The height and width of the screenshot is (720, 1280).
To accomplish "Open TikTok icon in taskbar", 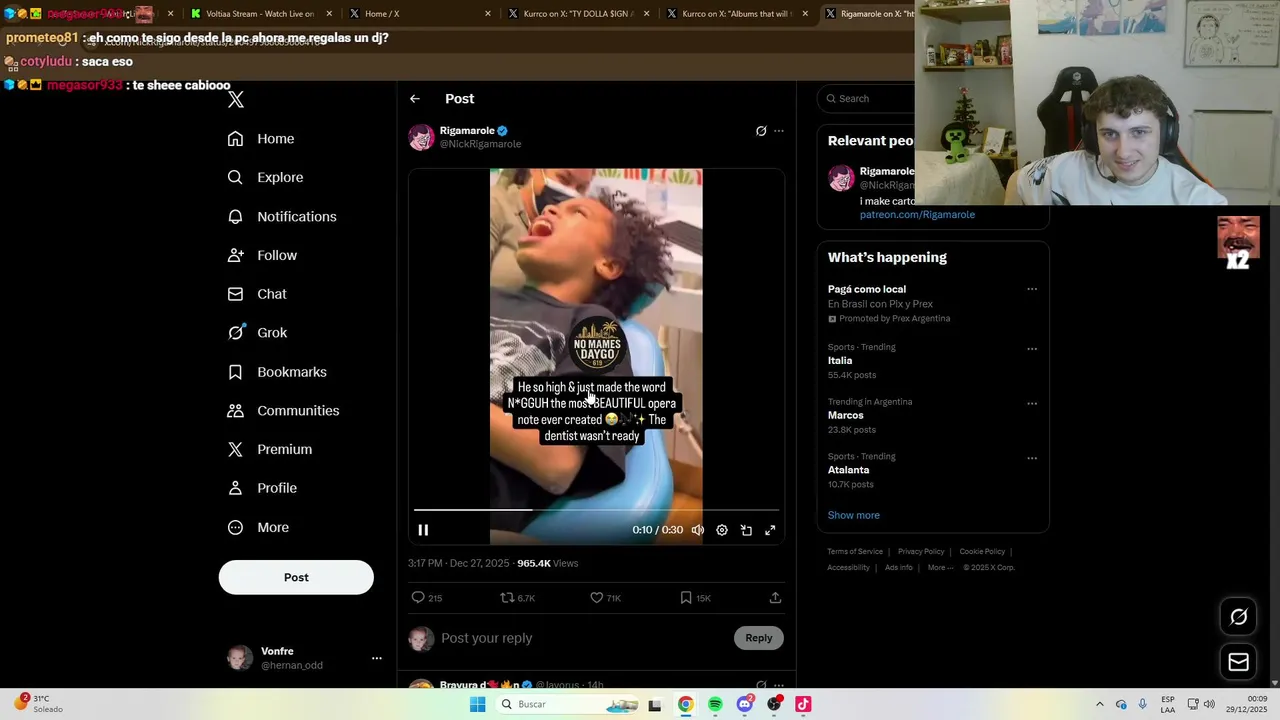I will point(803,704).
